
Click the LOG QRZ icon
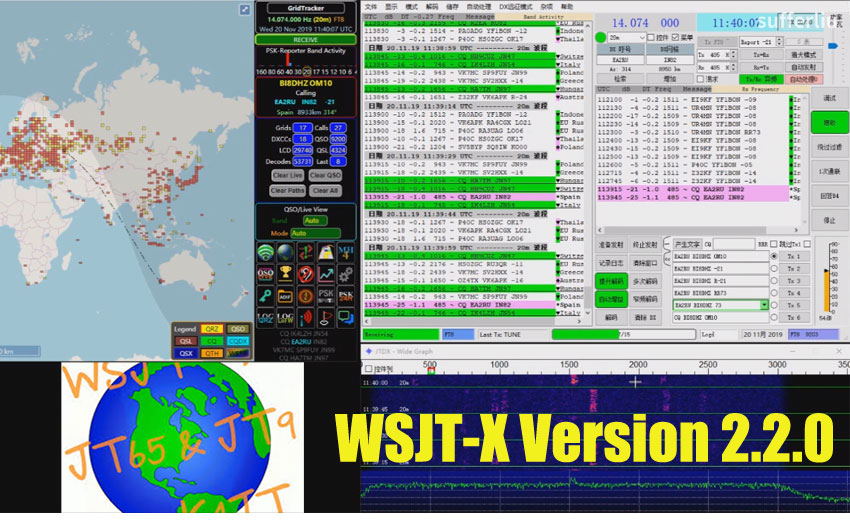[x=265, y=317]
